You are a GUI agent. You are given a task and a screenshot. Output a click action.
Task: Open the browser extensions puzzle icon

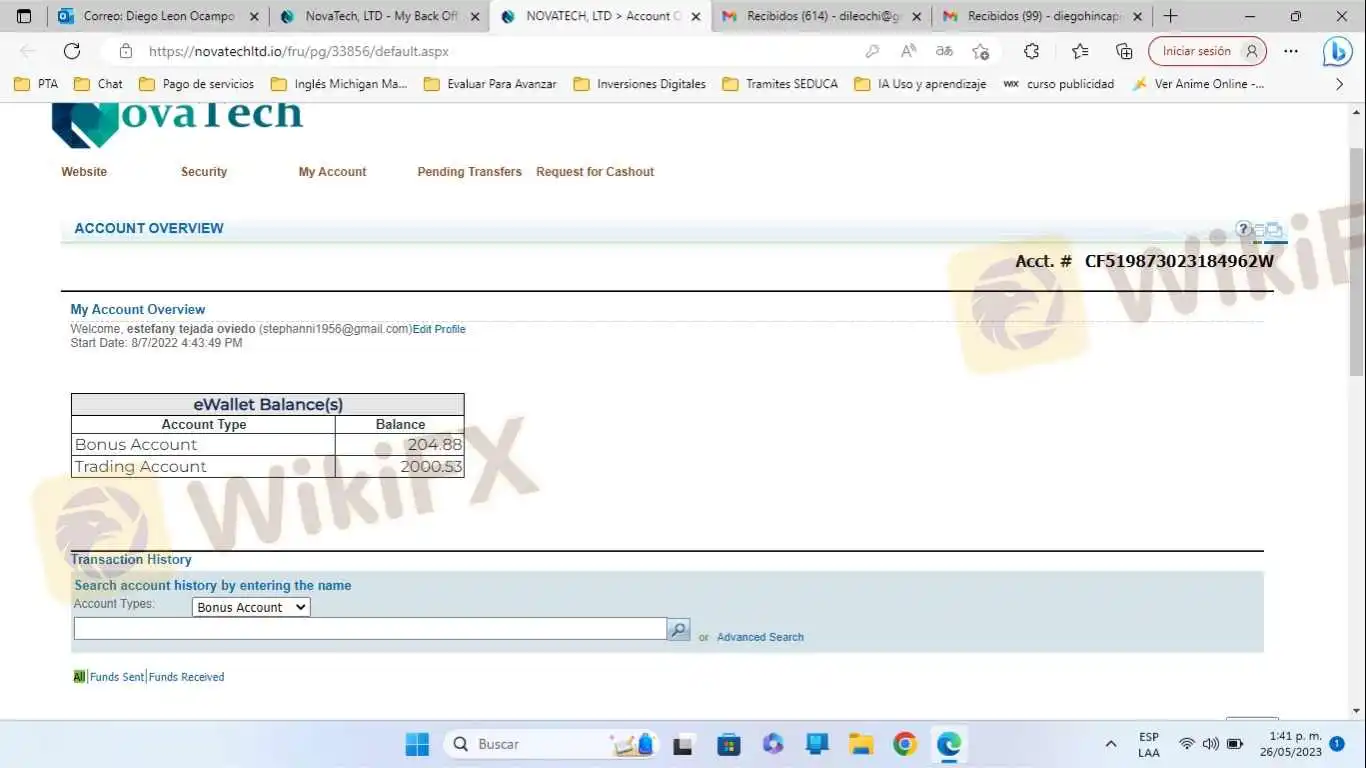click(x=1031, y=51)
